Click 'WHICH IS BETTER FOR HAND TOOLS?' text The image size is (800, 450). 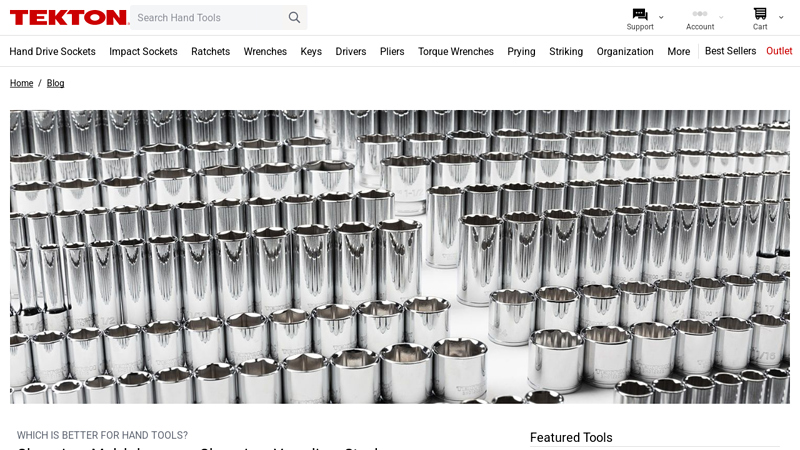click(x=103, y=435)
